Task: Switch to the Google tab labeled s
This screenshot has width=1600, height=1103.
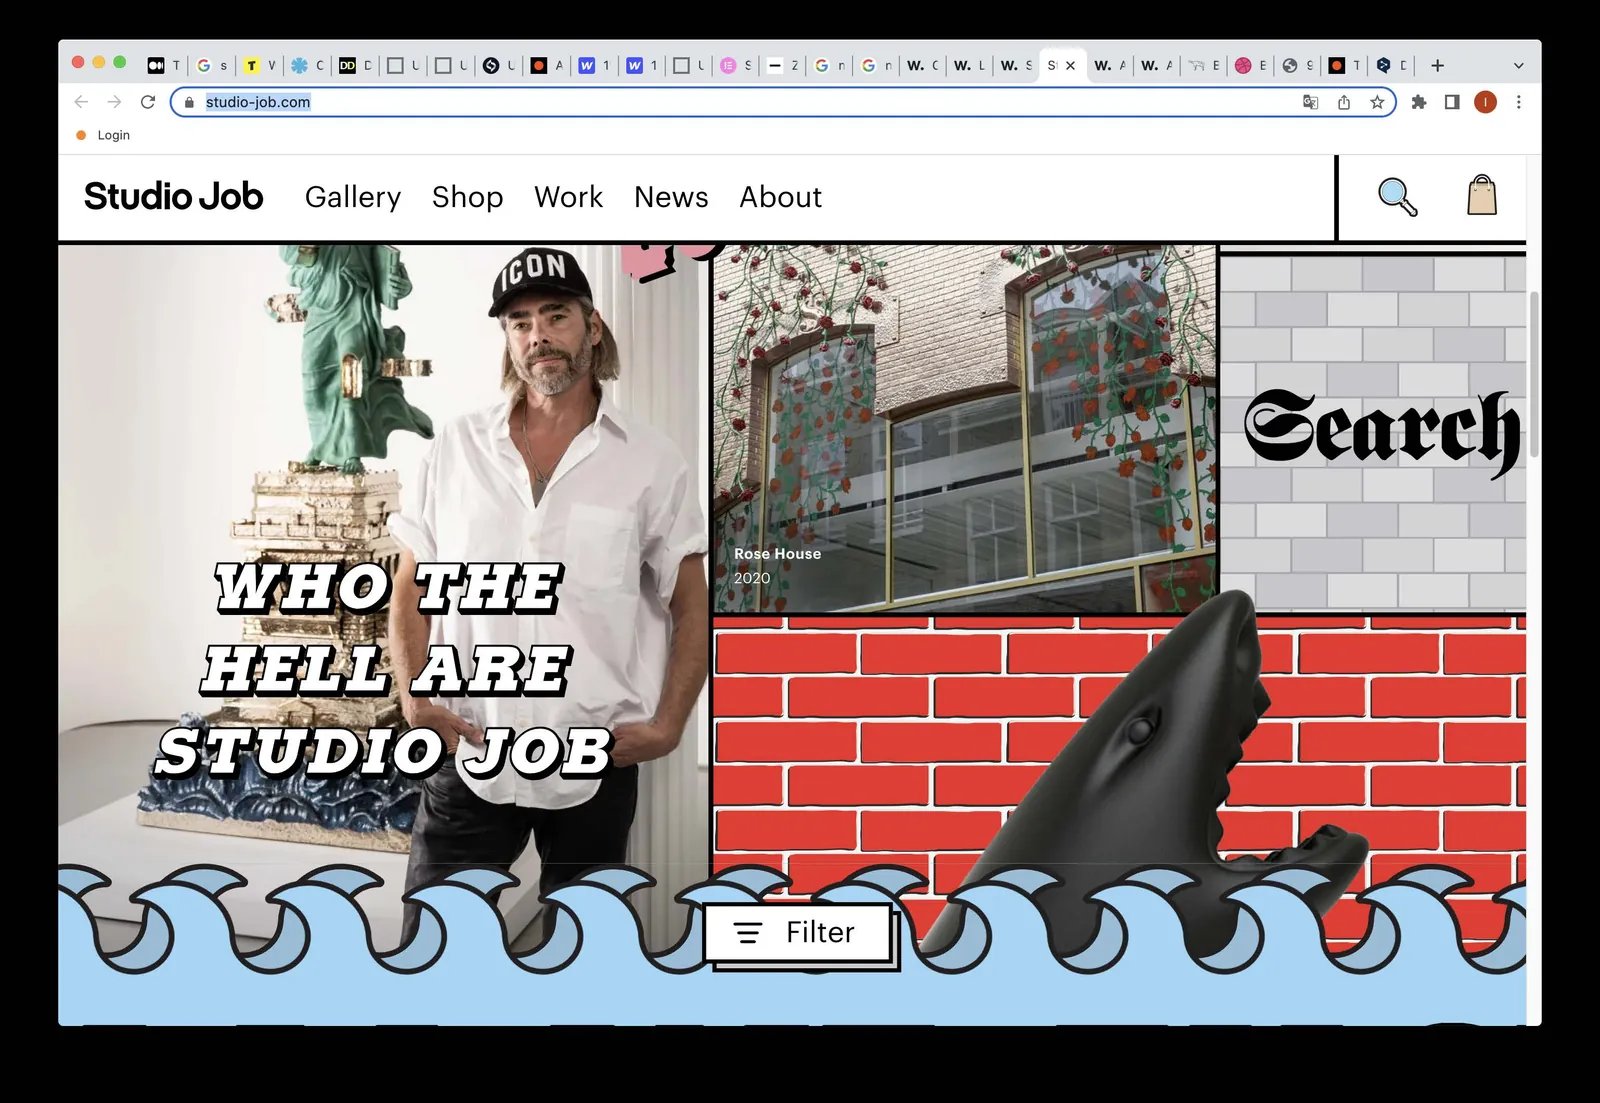Action: click(211, 65)
